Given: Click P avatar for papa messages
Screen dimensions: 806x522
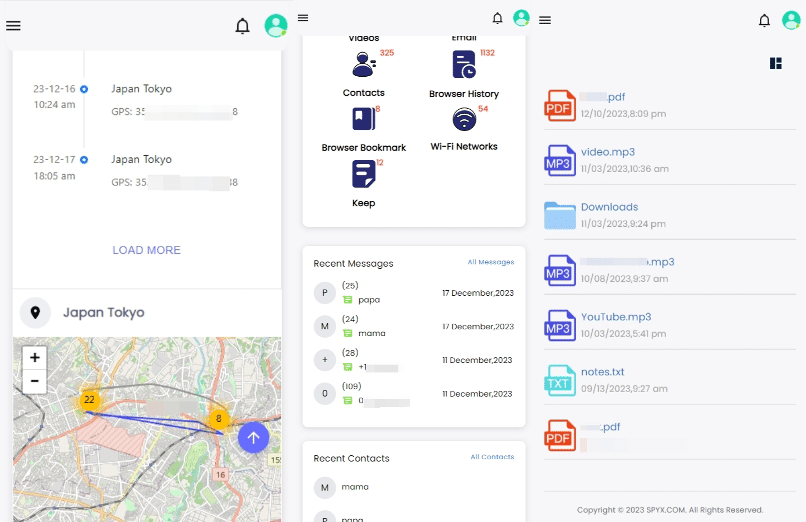Looking at the screenshot, I should point(325,293).
